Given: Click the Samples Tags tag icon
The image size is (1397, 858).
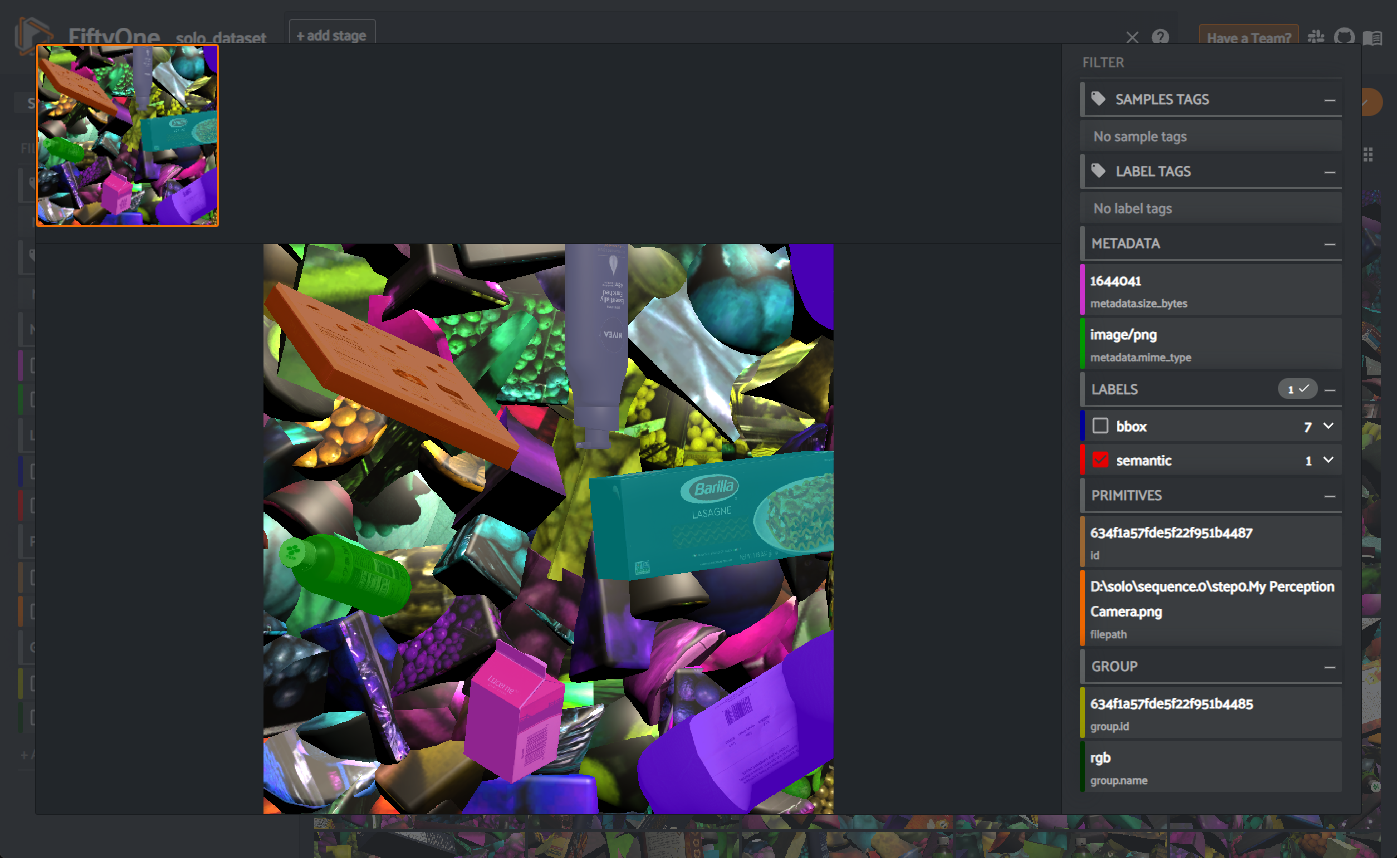Looking at the screenshot, I should pos(1099,99).
